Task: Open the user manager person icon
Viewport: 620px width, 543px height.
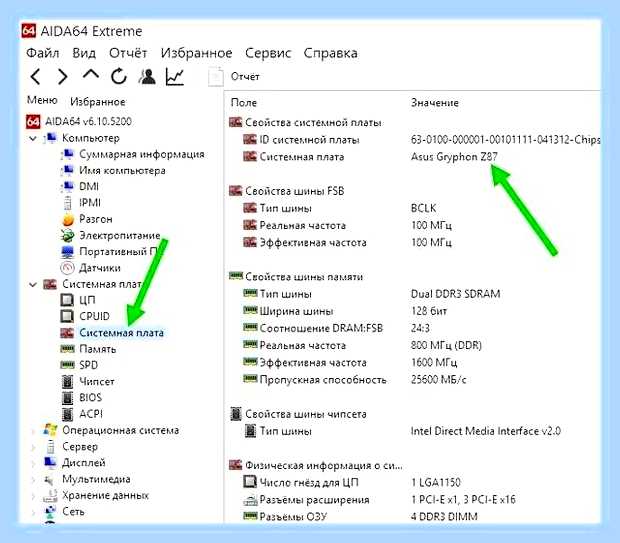Action: [147, 76]
